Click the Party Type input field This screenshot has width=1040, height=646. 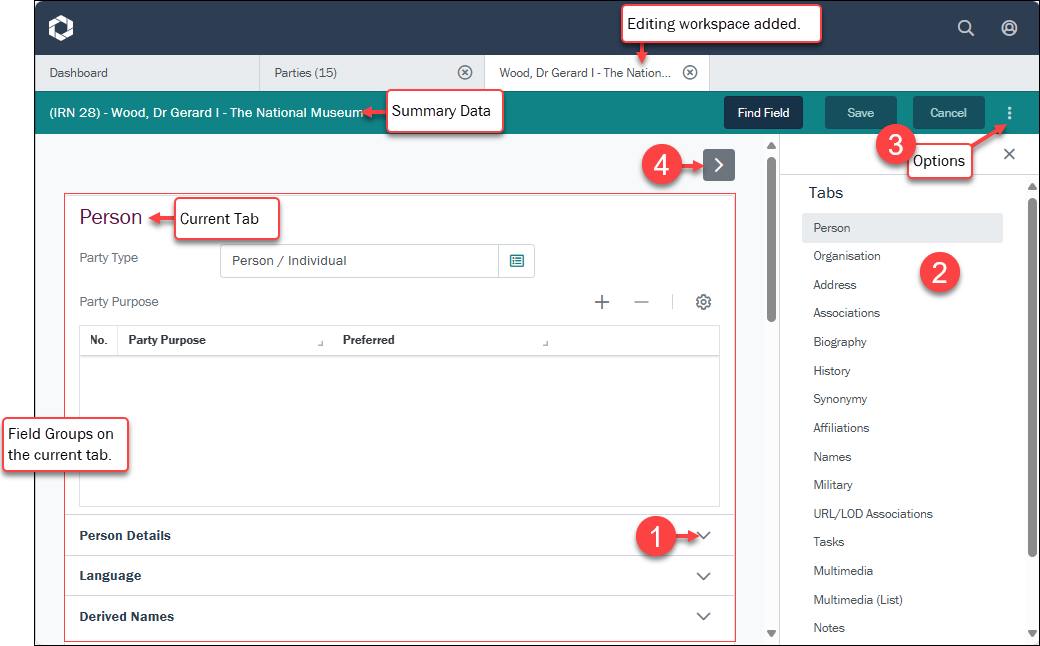[359, 261]
